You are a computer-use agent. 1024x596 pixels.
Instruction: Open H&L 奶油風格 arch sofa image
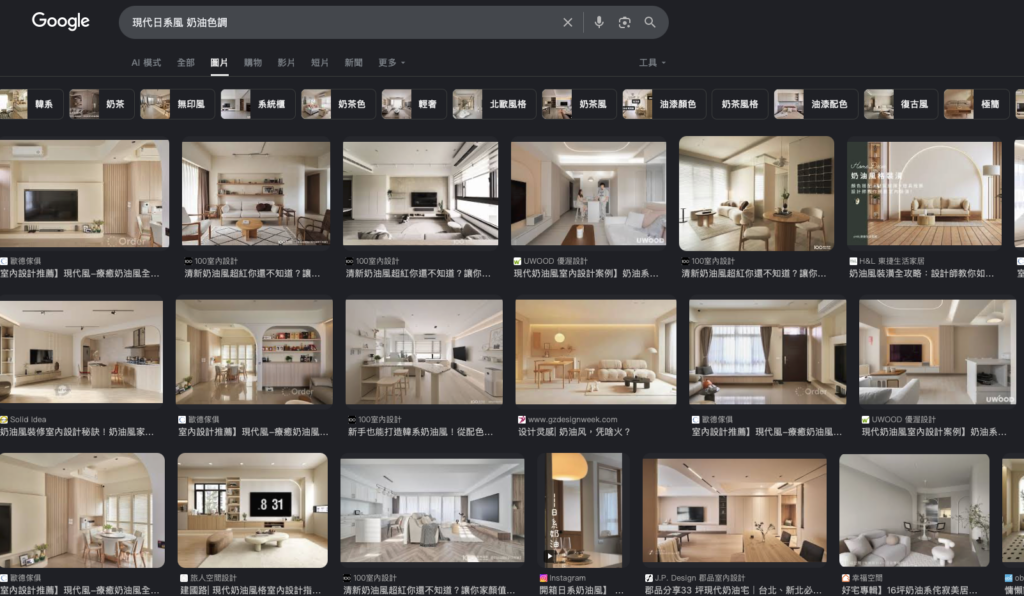(x=924, y=193)
